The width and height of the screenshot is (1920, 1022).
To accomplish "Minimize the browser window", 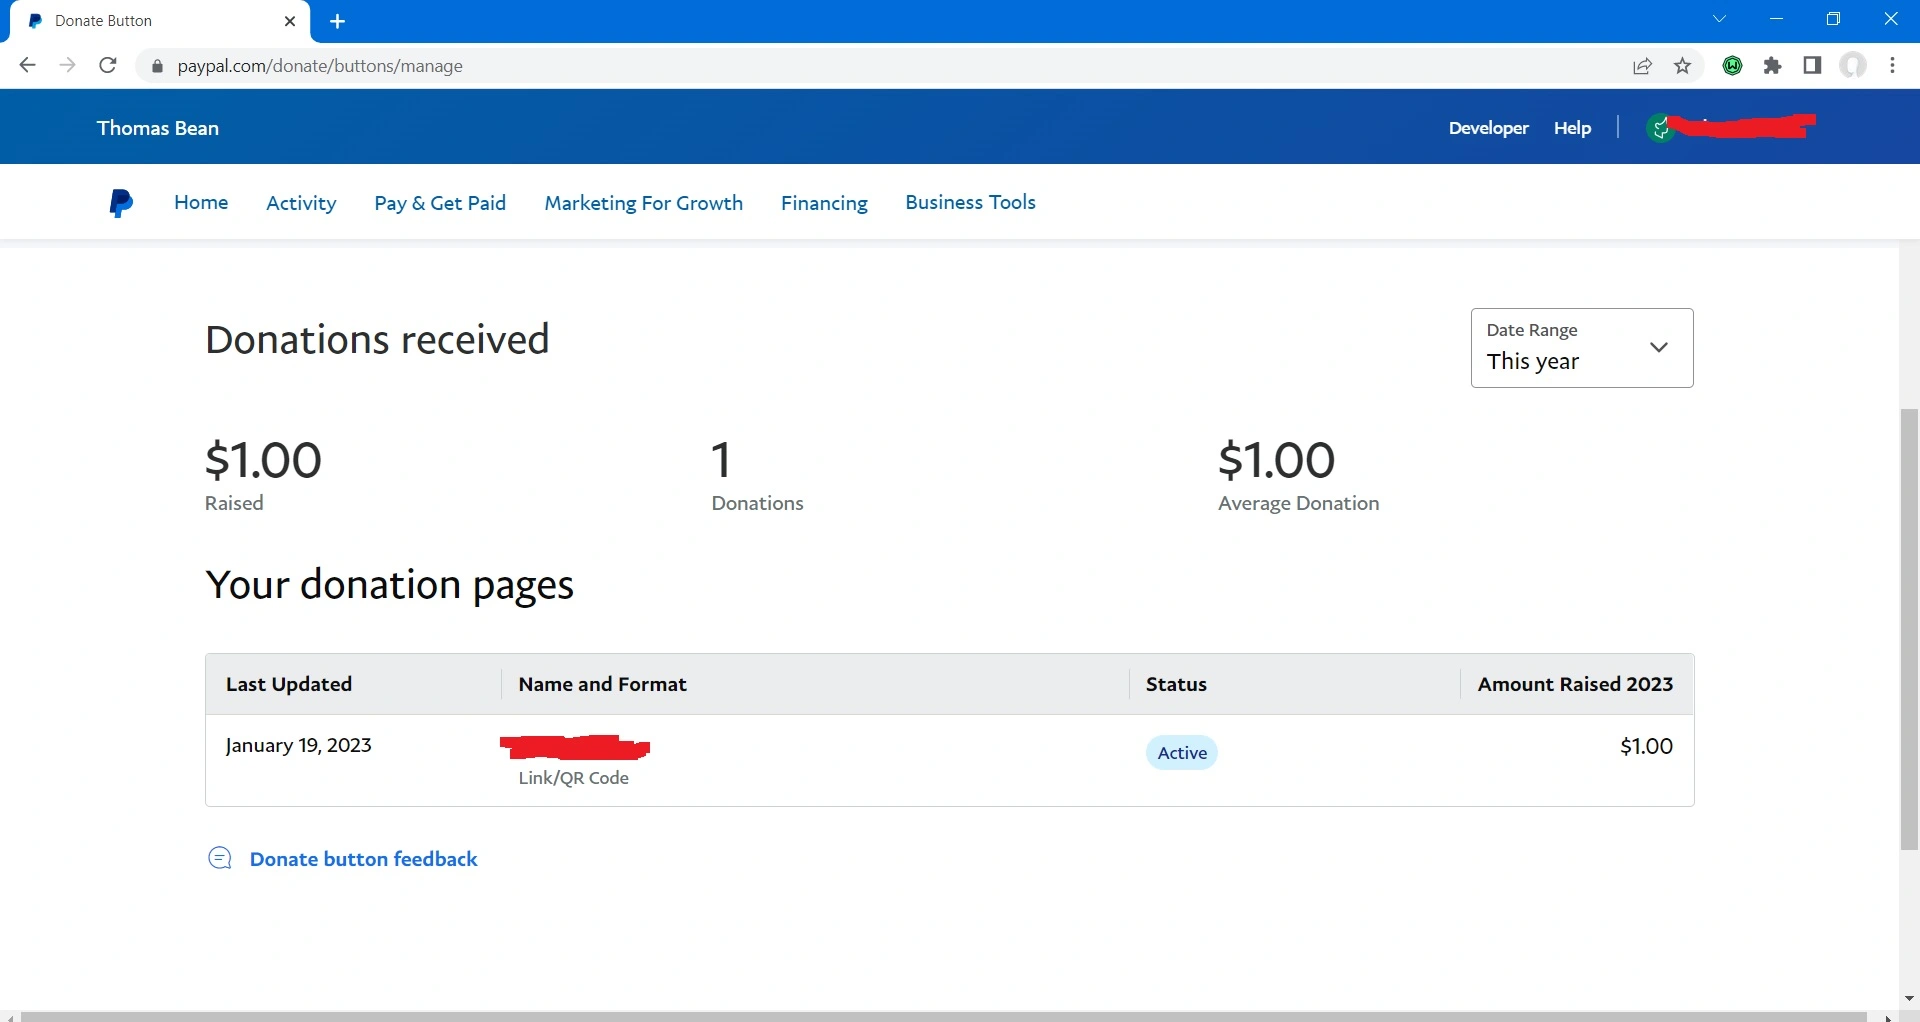I will click(x=1776, y=19).
